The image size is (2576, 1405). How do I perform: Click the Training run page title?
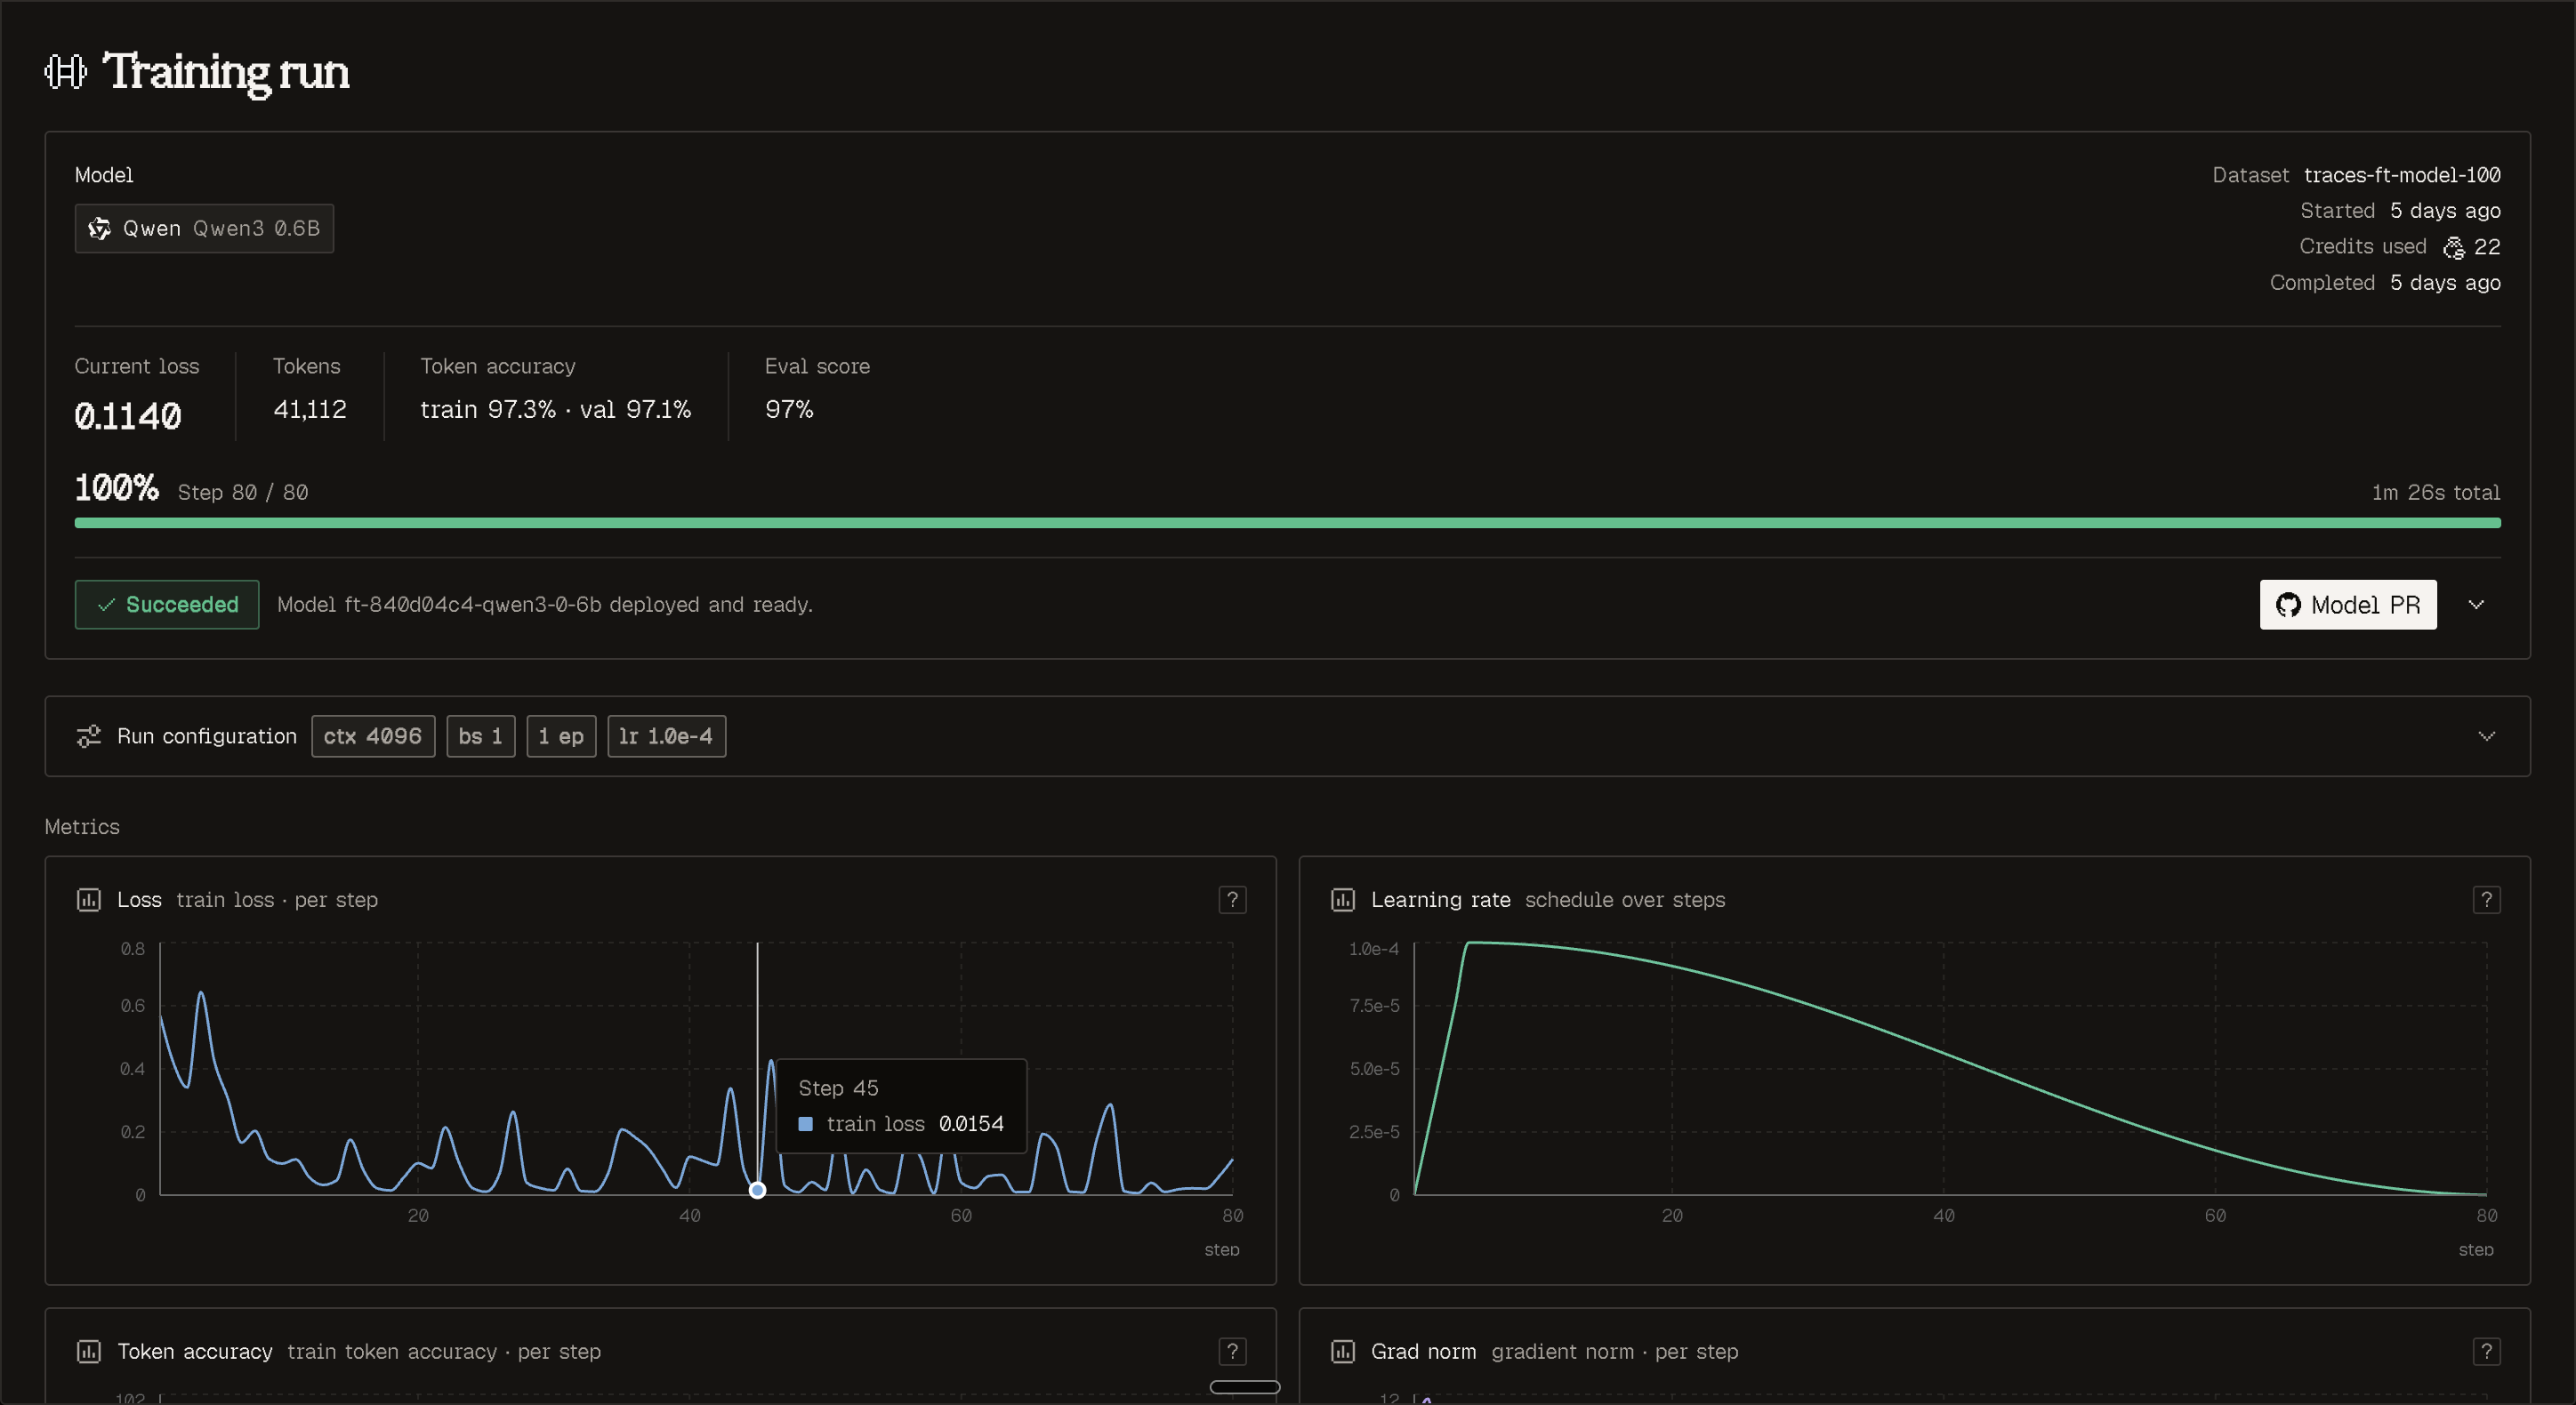pos(227,72)
